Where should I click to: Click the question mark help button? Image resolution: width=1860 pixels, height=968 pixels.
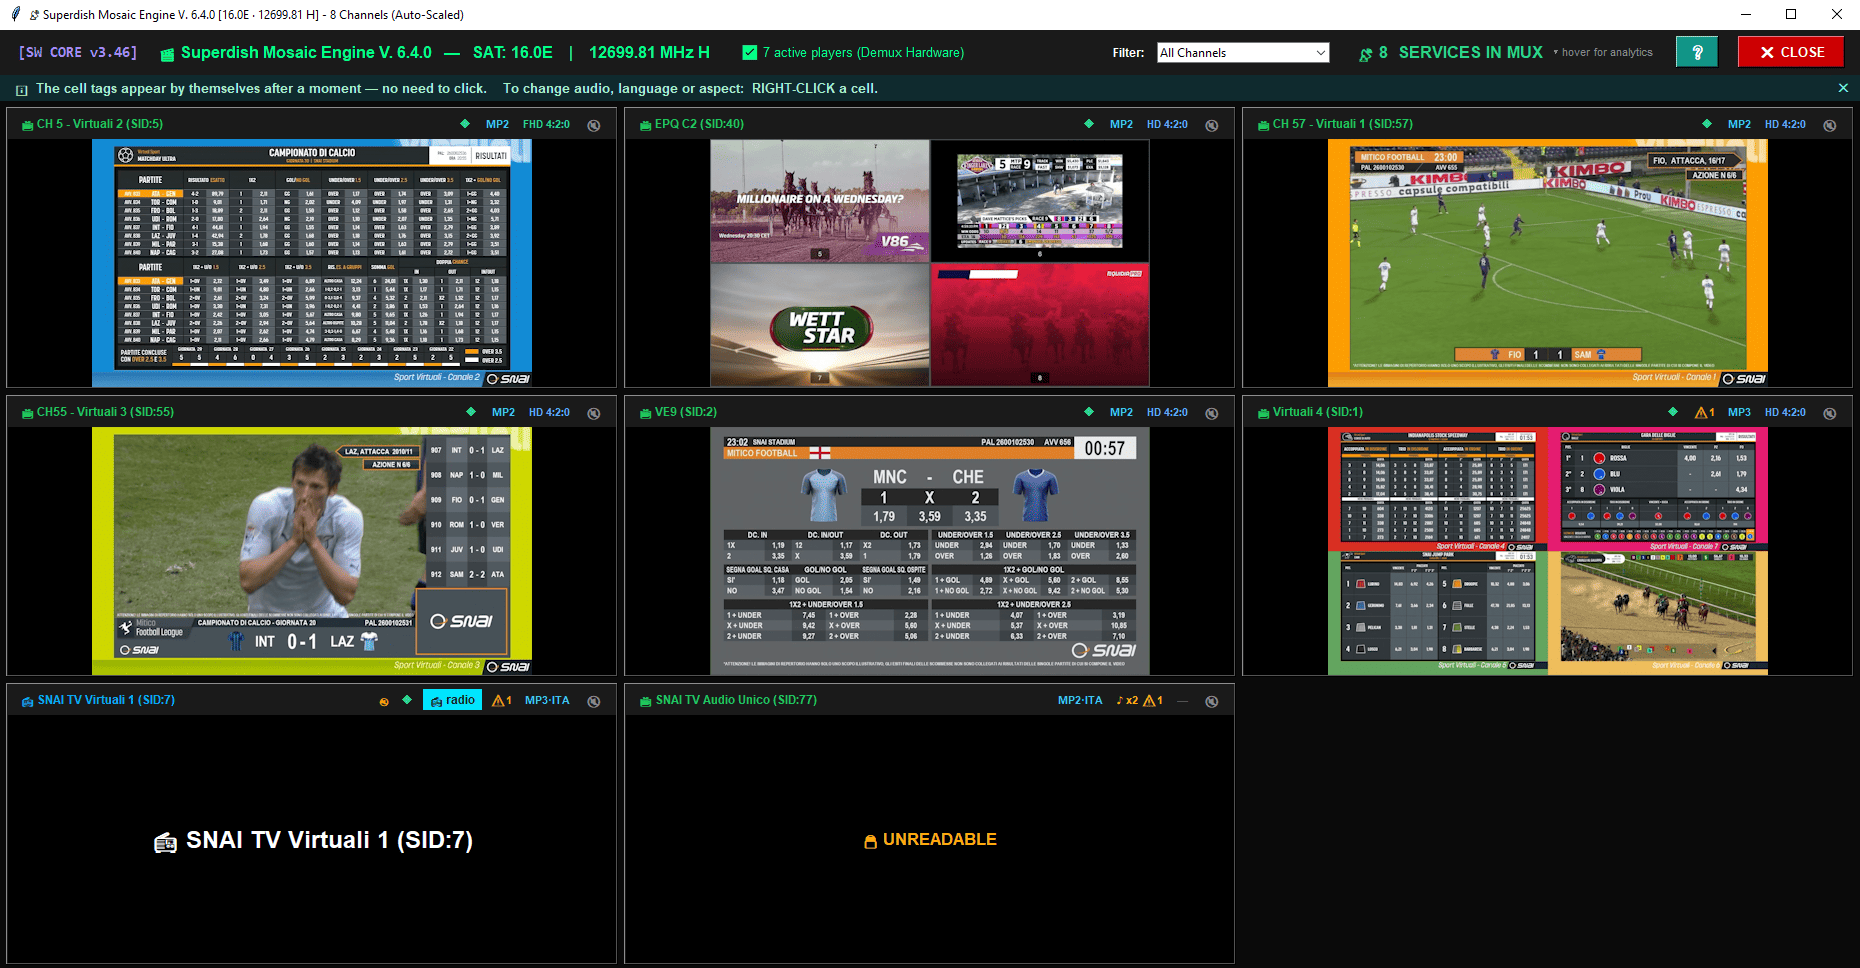coord(1697,52)
